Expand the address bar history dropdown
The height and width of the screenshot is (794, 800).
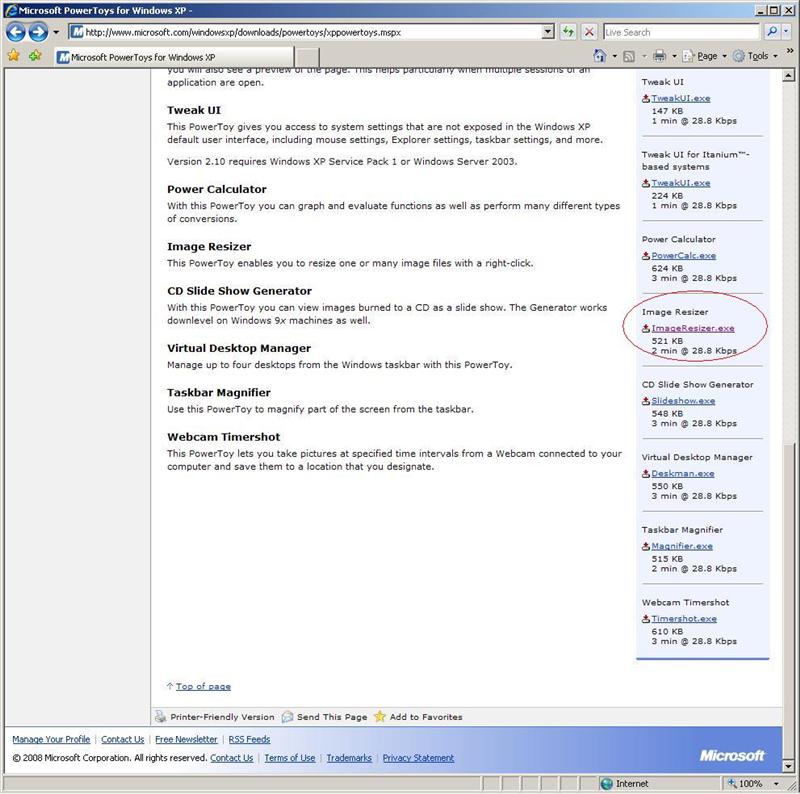(x=548, y=32)
